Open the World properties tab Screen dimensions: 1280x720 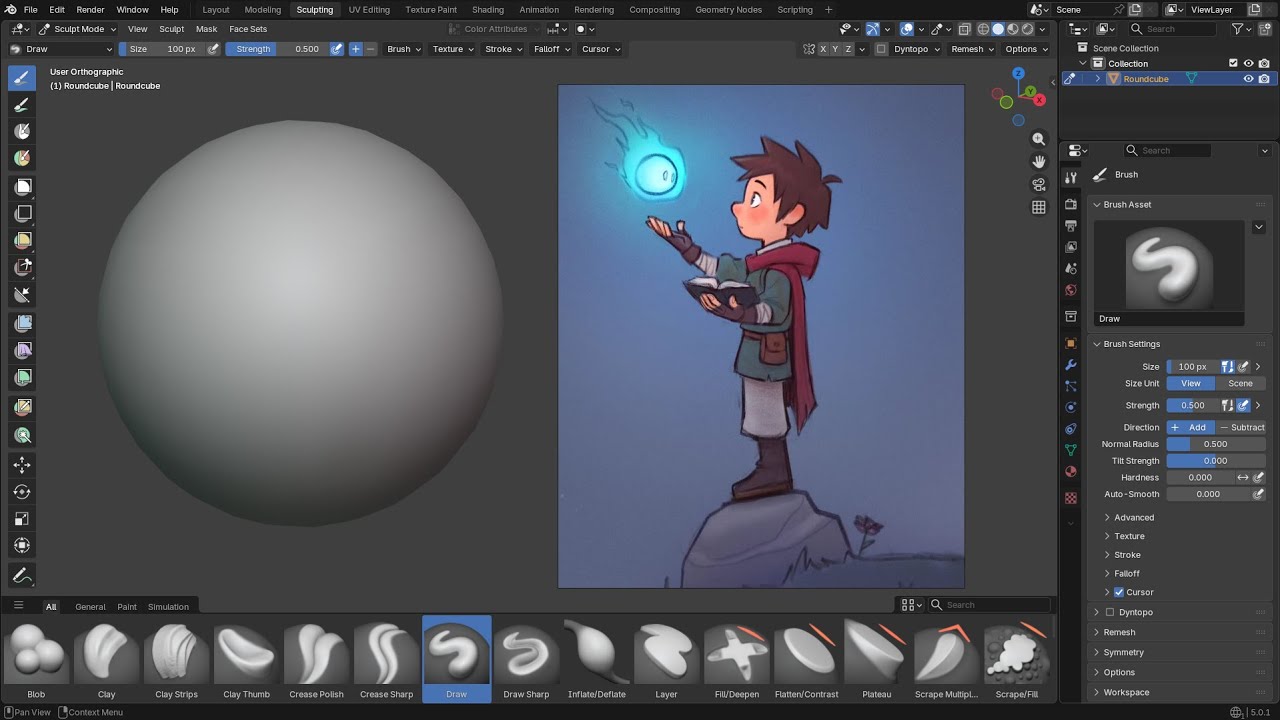pyautogui.click(x=1071, y=290)
